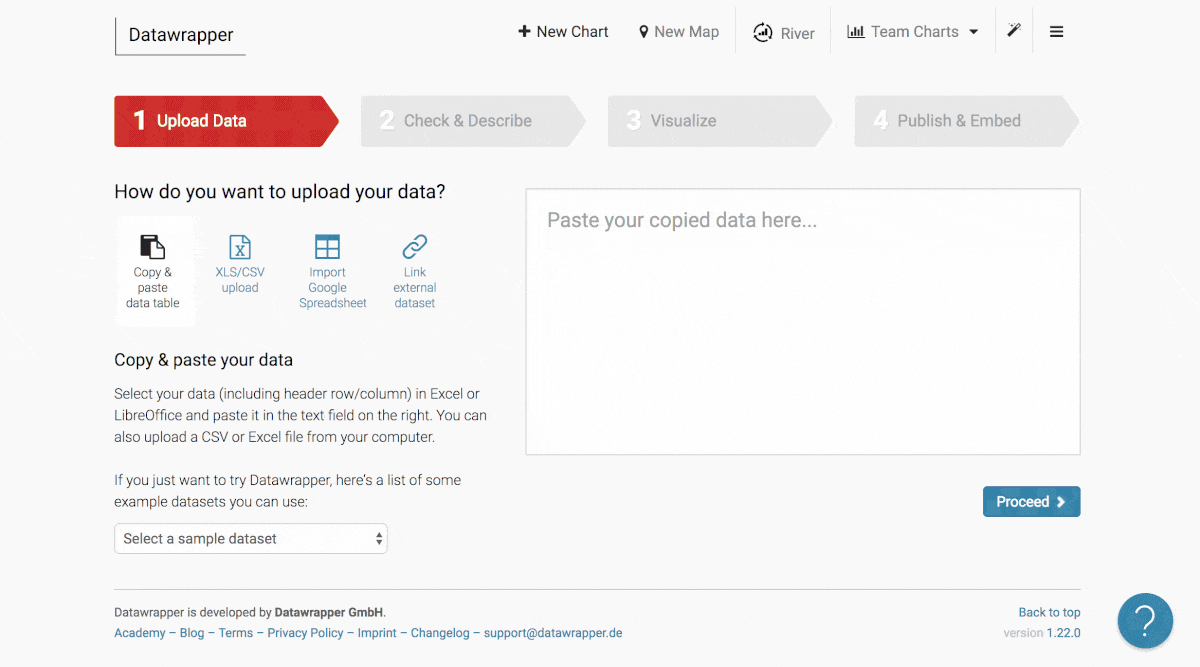The image size is (1200, 667).
Task: Click the Datawrapper GmbH company name
Action: [x=330, y=613]
